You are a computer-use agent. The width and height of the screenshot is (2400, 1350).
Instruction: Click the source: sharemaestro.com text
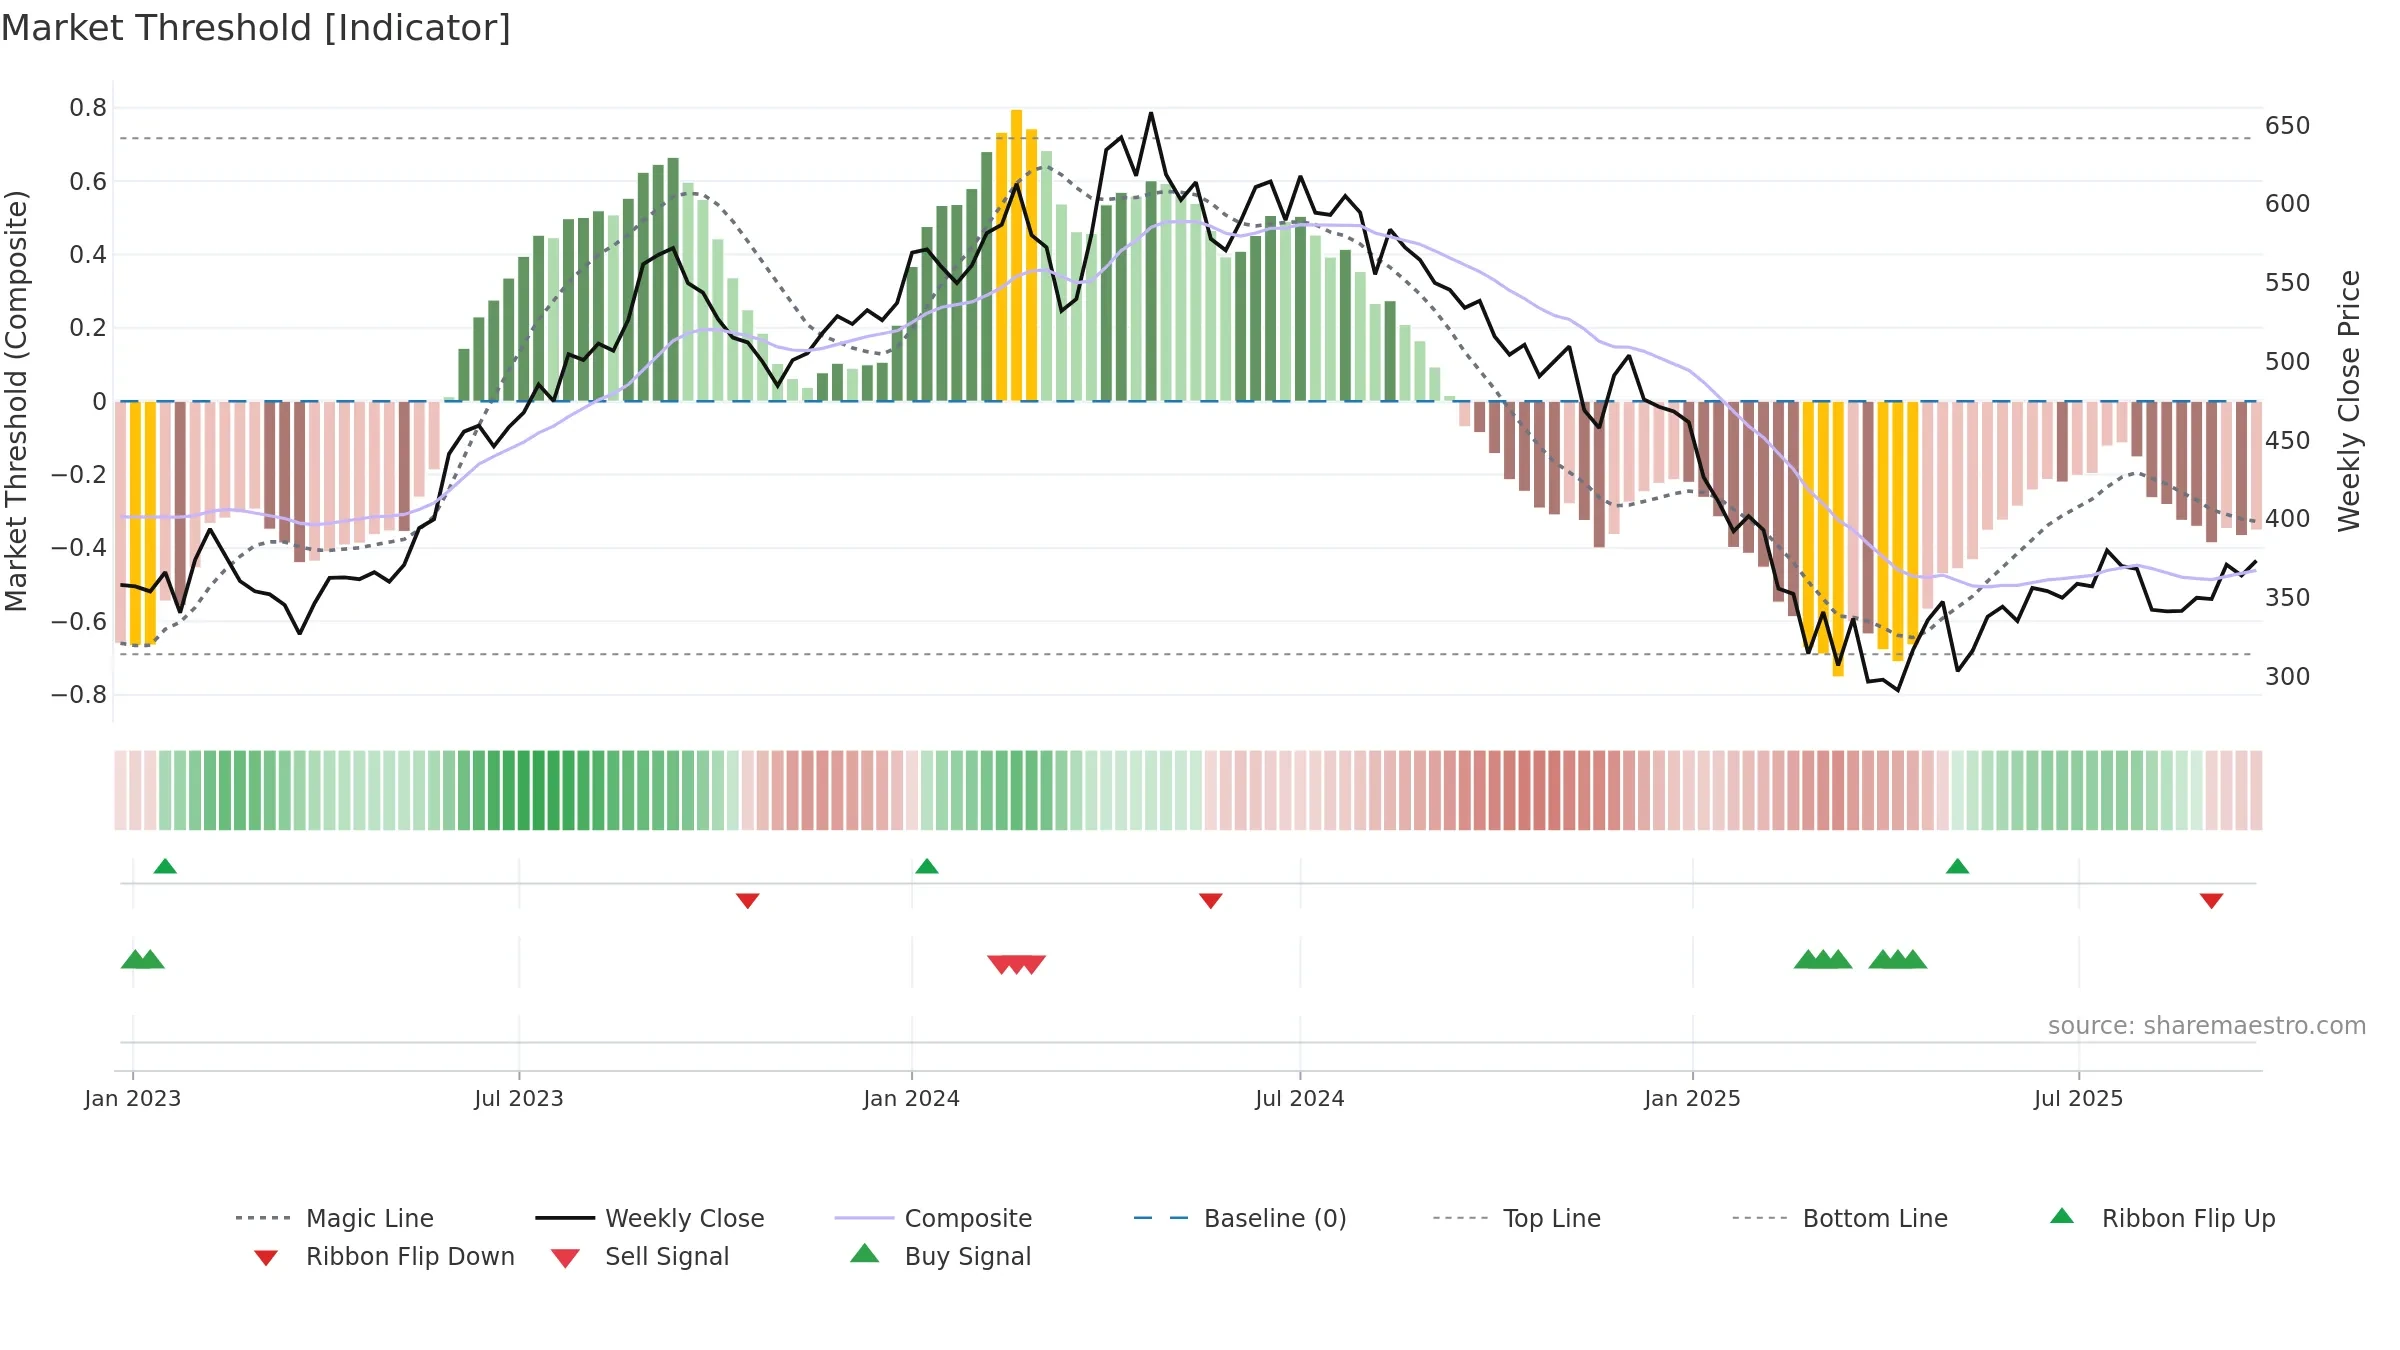tap(2207, 1026)
